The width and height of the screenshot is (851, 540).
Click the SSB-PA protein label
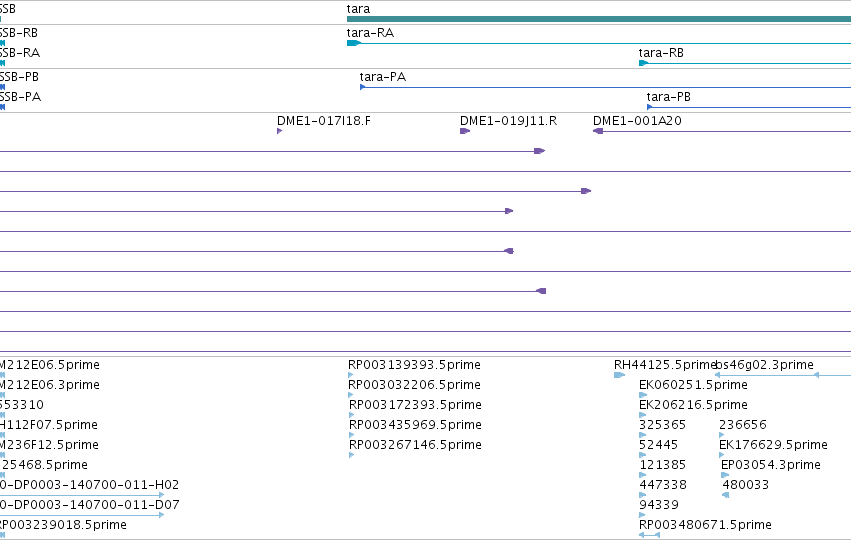[21, 97]
